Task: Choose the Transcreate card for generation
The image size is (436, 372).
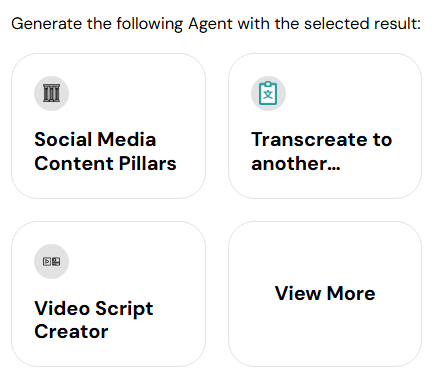Action: point(325,126)
